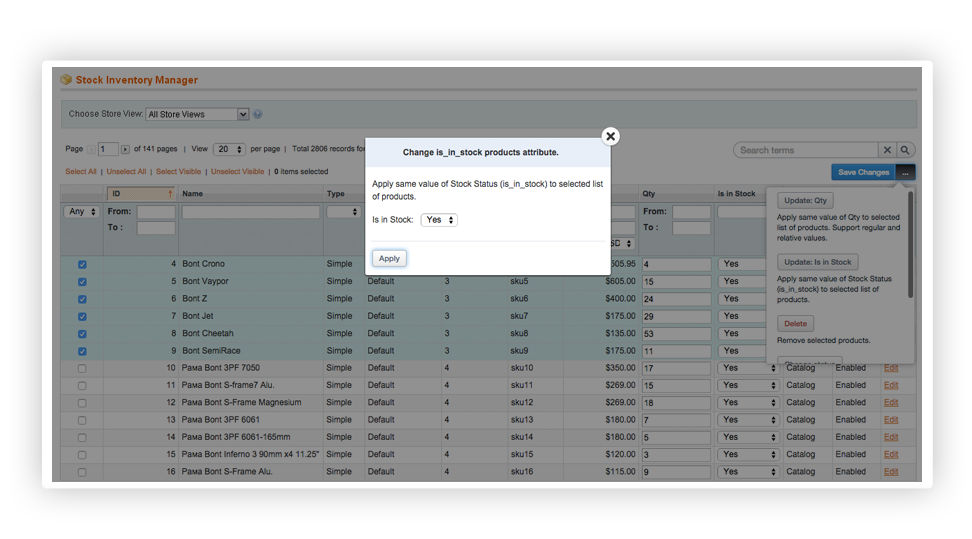Screen dimensions: 972x539
Task: Uncheck the Bont SemiRace row checkbox
Action: point(82,351)
